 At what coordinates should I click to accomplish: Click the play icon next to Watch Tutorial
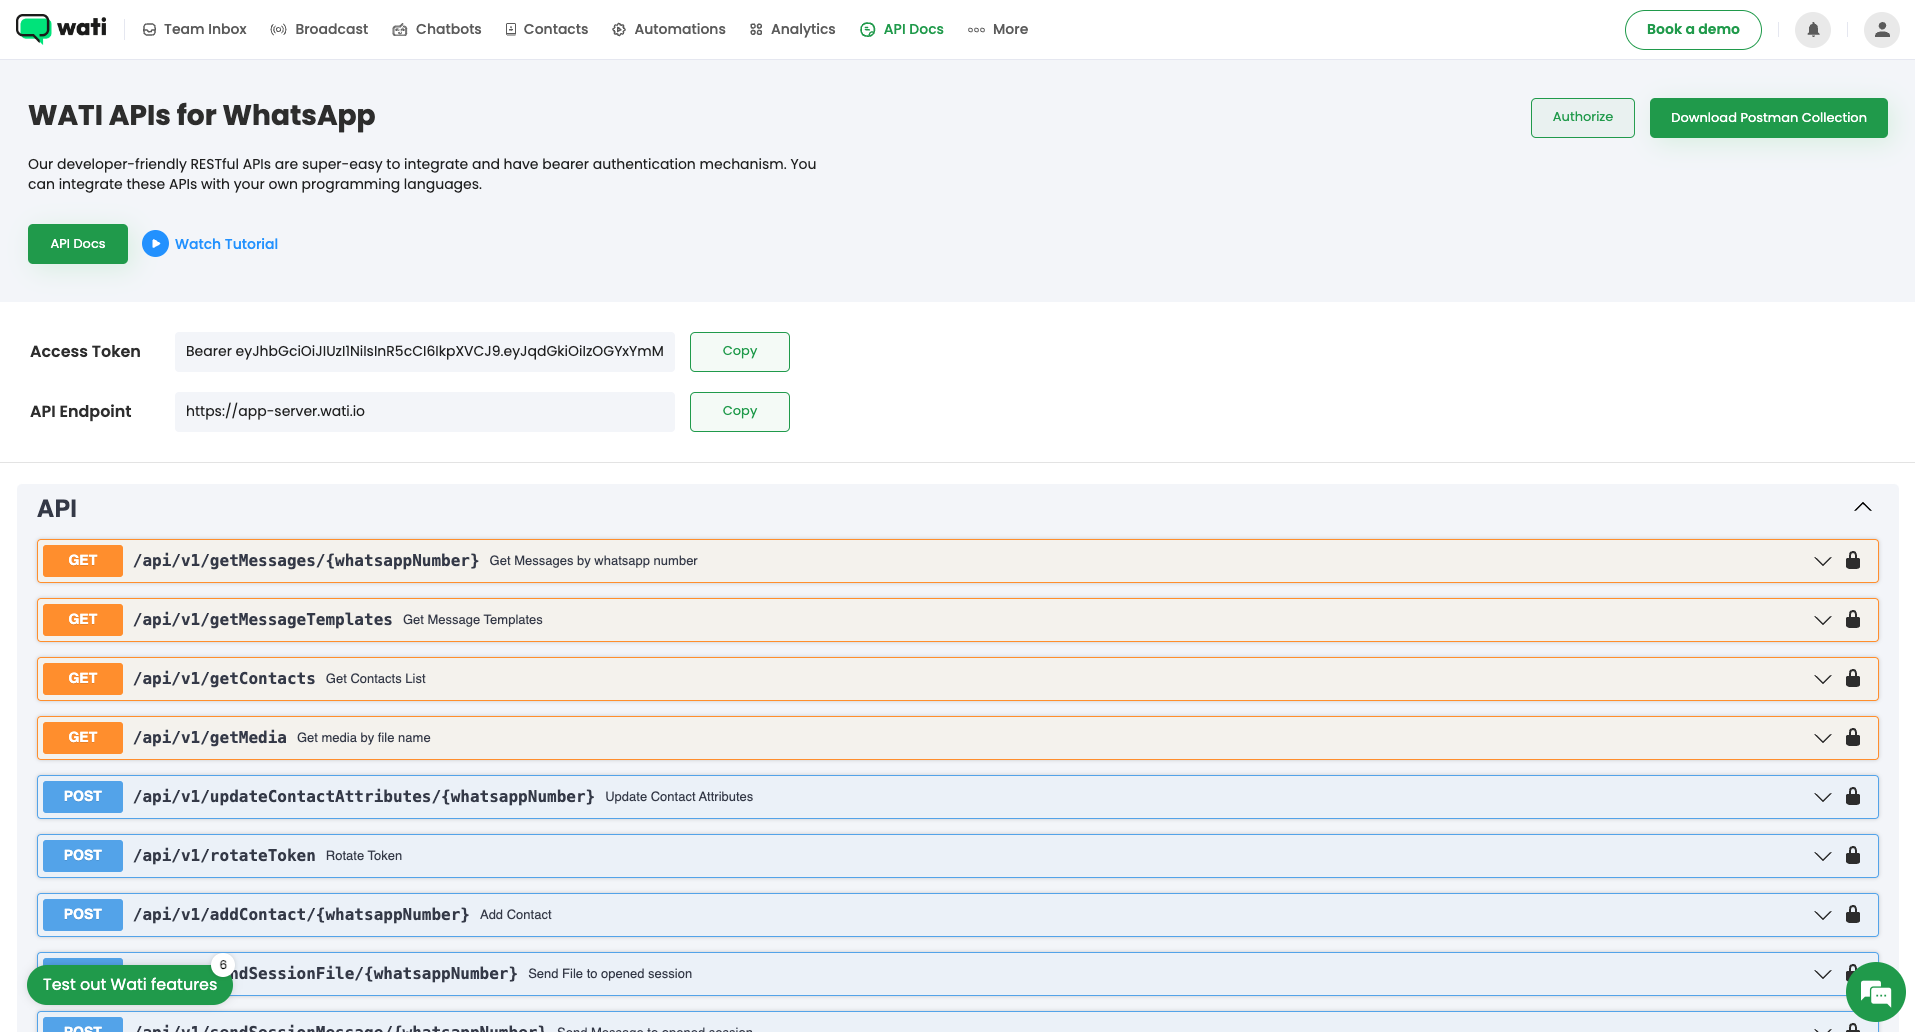[x=156, y=243]
